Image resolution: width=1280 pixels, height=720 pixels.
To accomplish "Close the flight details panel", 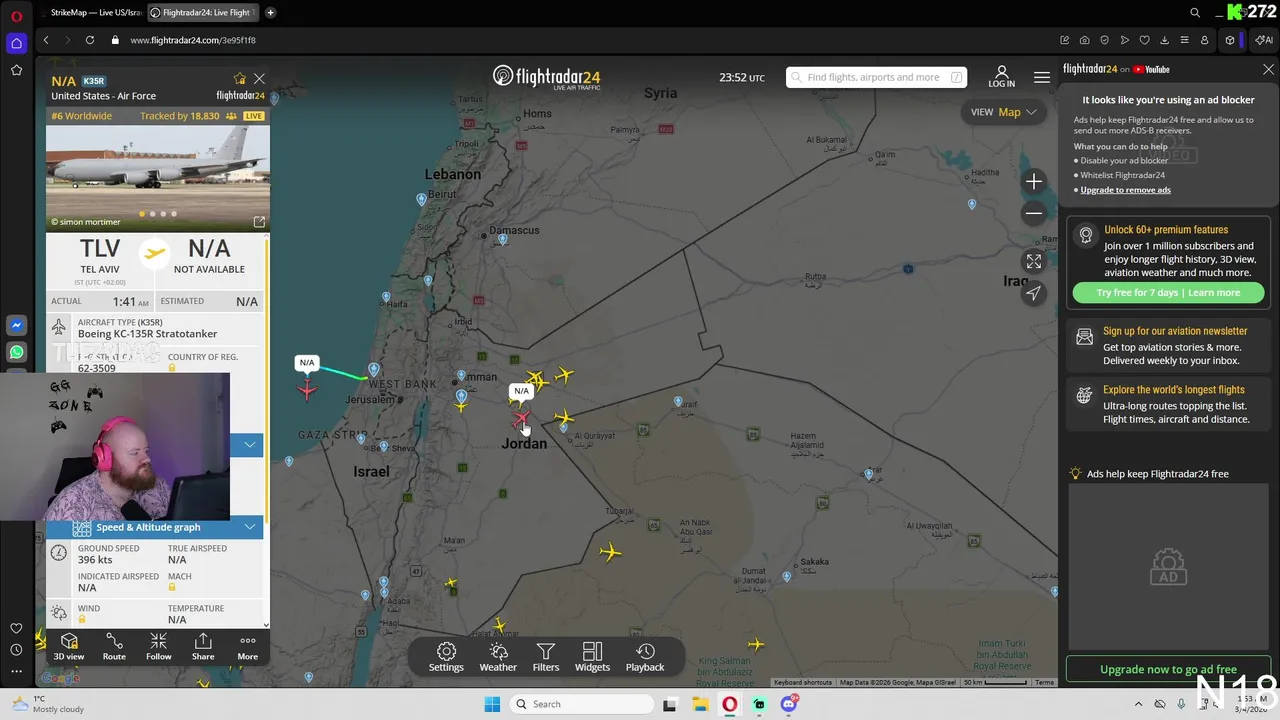I will [x=259, y=79].
